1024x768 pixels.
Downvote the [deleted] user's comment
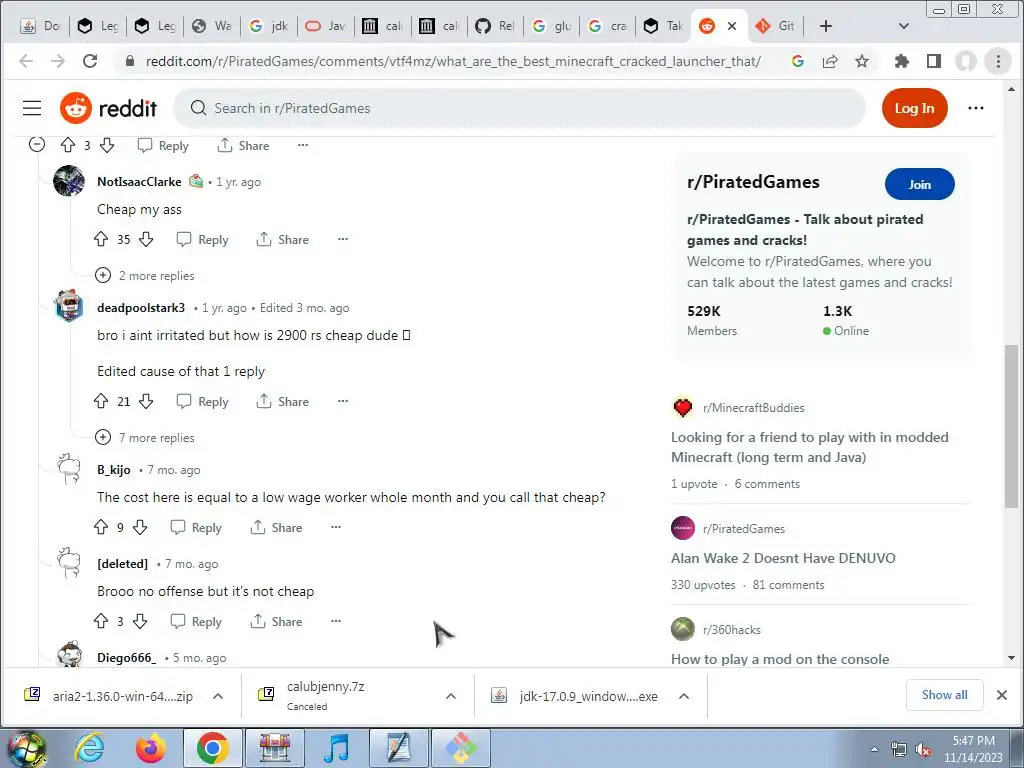click(140, 622)
